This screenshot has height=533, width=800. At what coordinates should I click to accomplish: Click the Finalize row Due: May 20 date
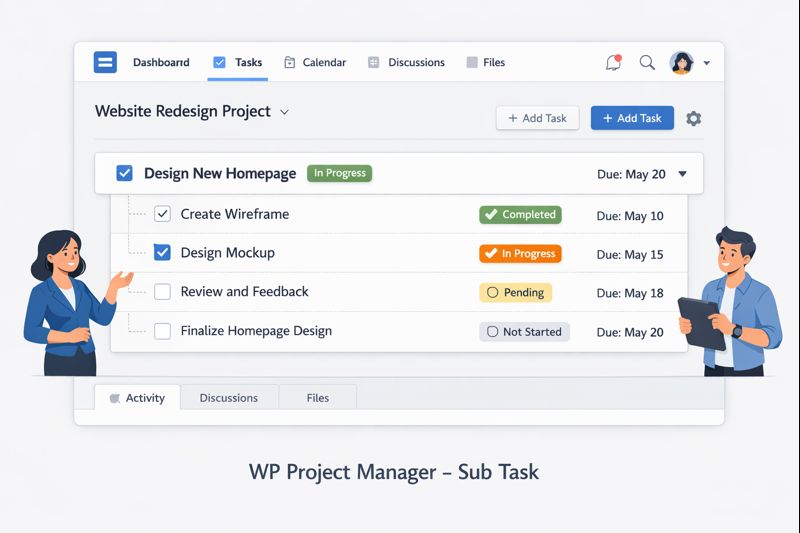pyautogui.click(x=630, y=333)
